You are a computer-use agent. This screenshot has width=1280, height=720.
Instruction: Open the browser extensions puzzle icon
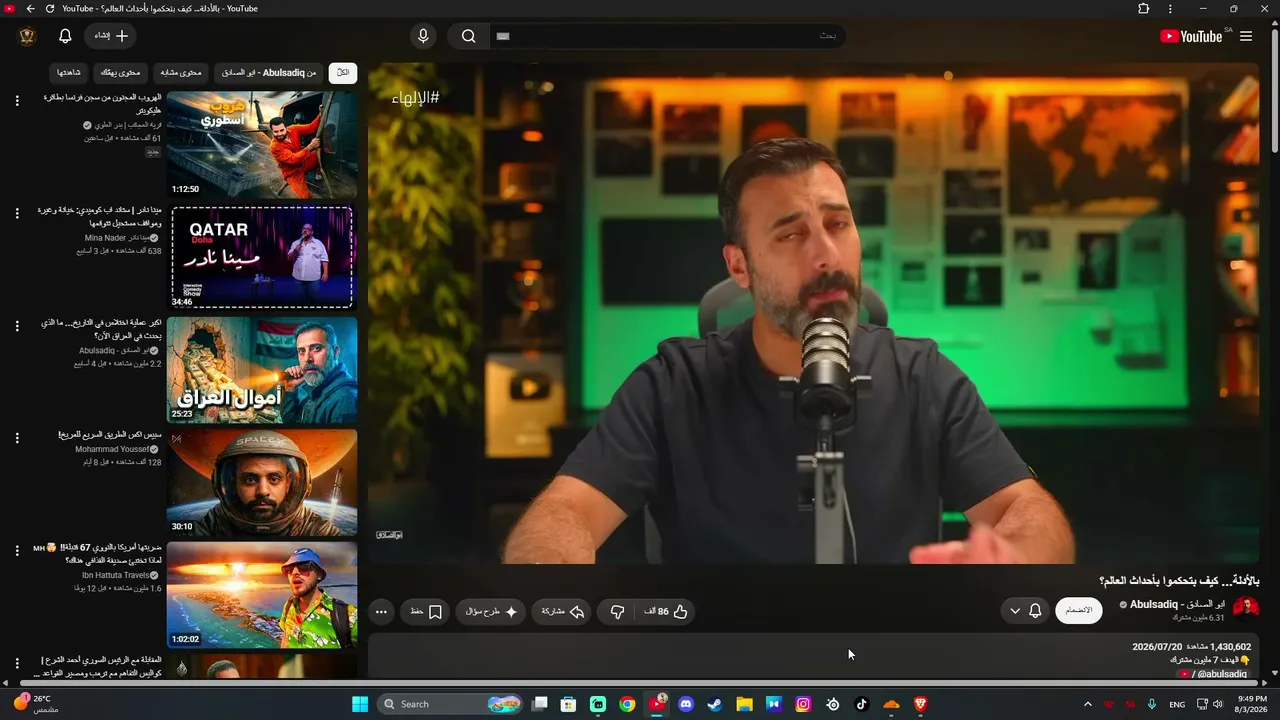pyautogui.click(x=1144, y=9)
